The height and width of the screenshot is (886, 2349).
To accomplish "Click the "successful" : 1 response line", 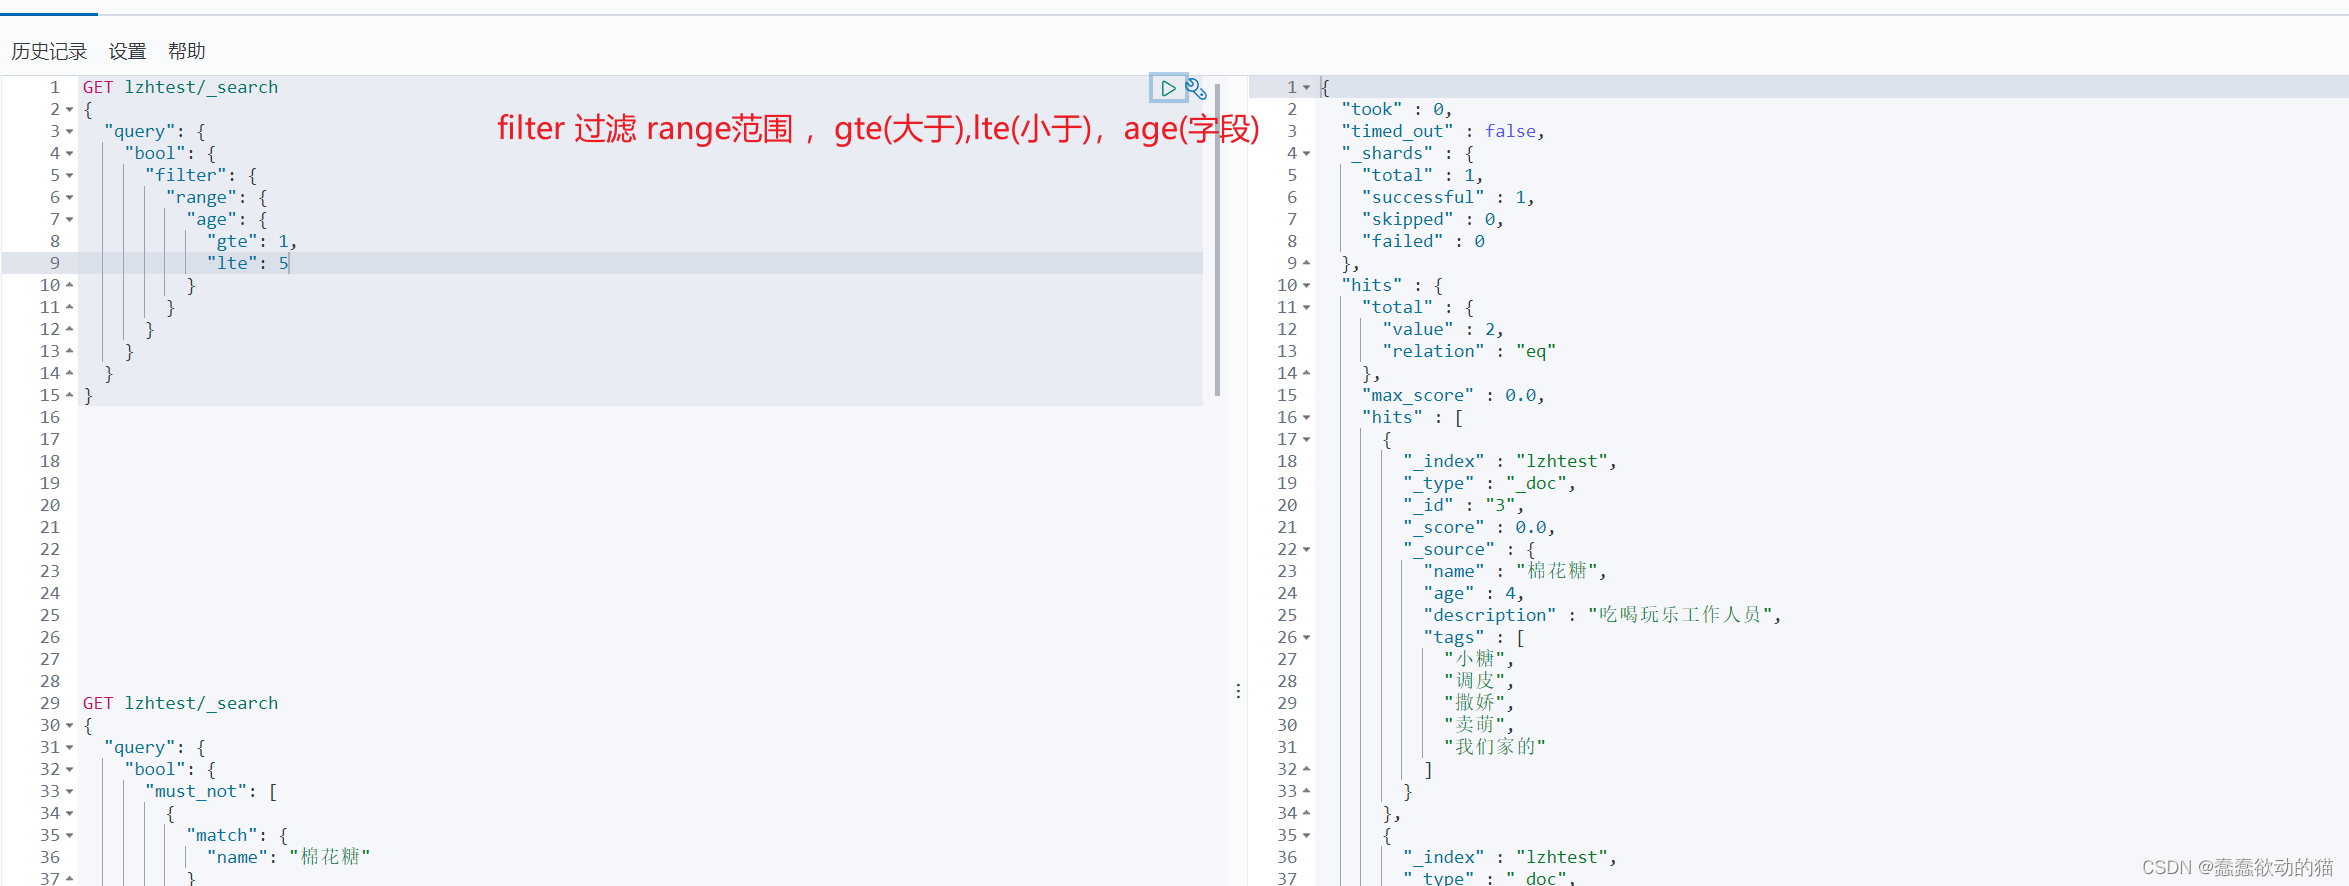I will (x=1448, y=197).
